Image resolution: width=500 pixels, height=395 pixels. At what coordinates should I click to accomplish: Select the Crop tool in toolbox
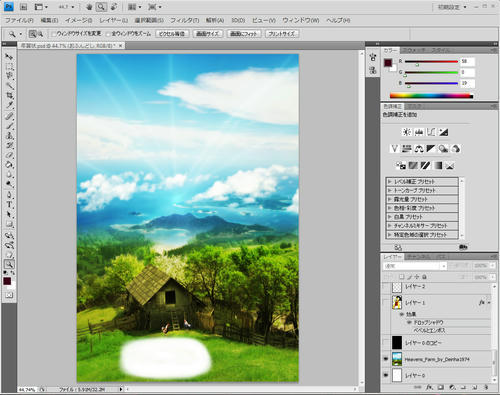9,96
